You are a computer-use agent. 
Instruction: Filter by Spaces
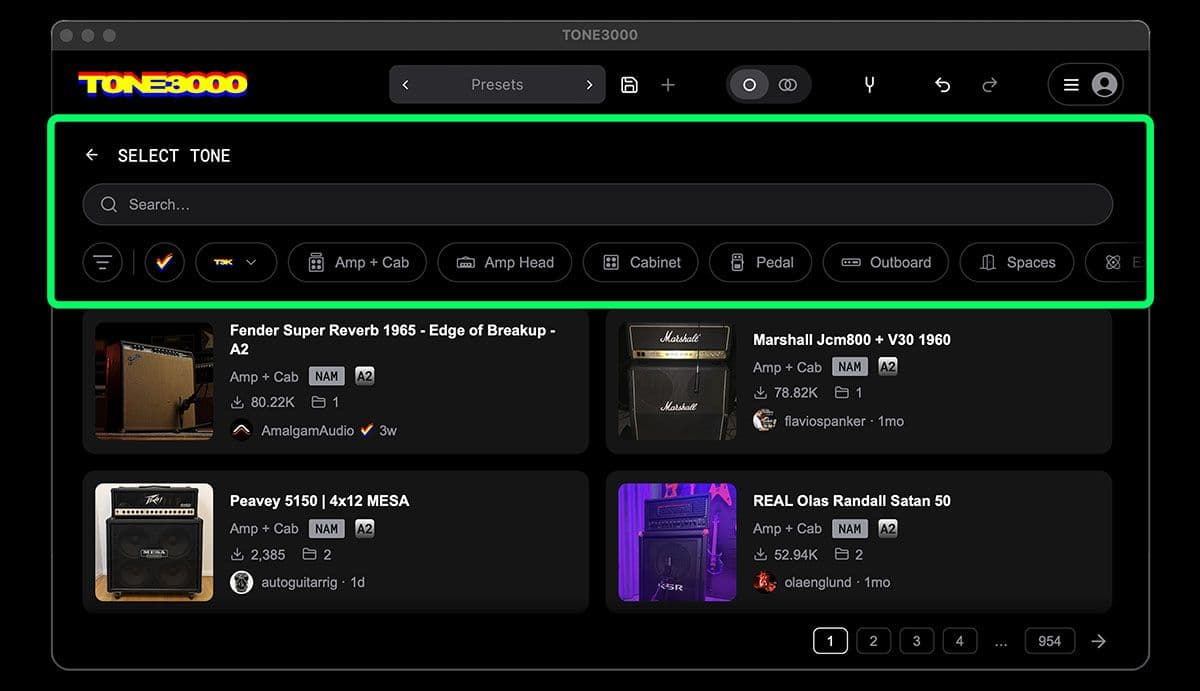click(x=1017, y=262)
